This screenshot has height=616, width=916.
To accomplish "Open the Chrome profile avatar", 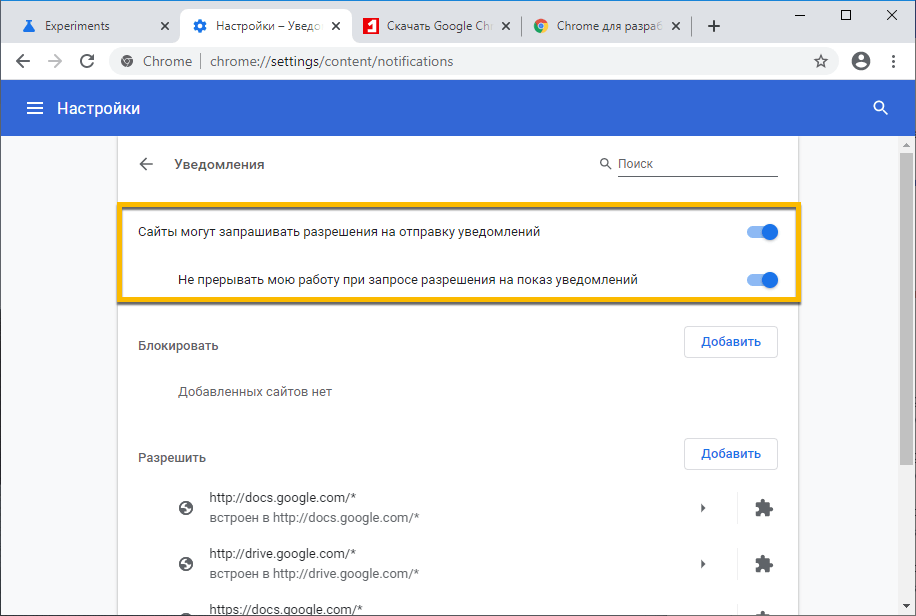I will tap(860, 61).
